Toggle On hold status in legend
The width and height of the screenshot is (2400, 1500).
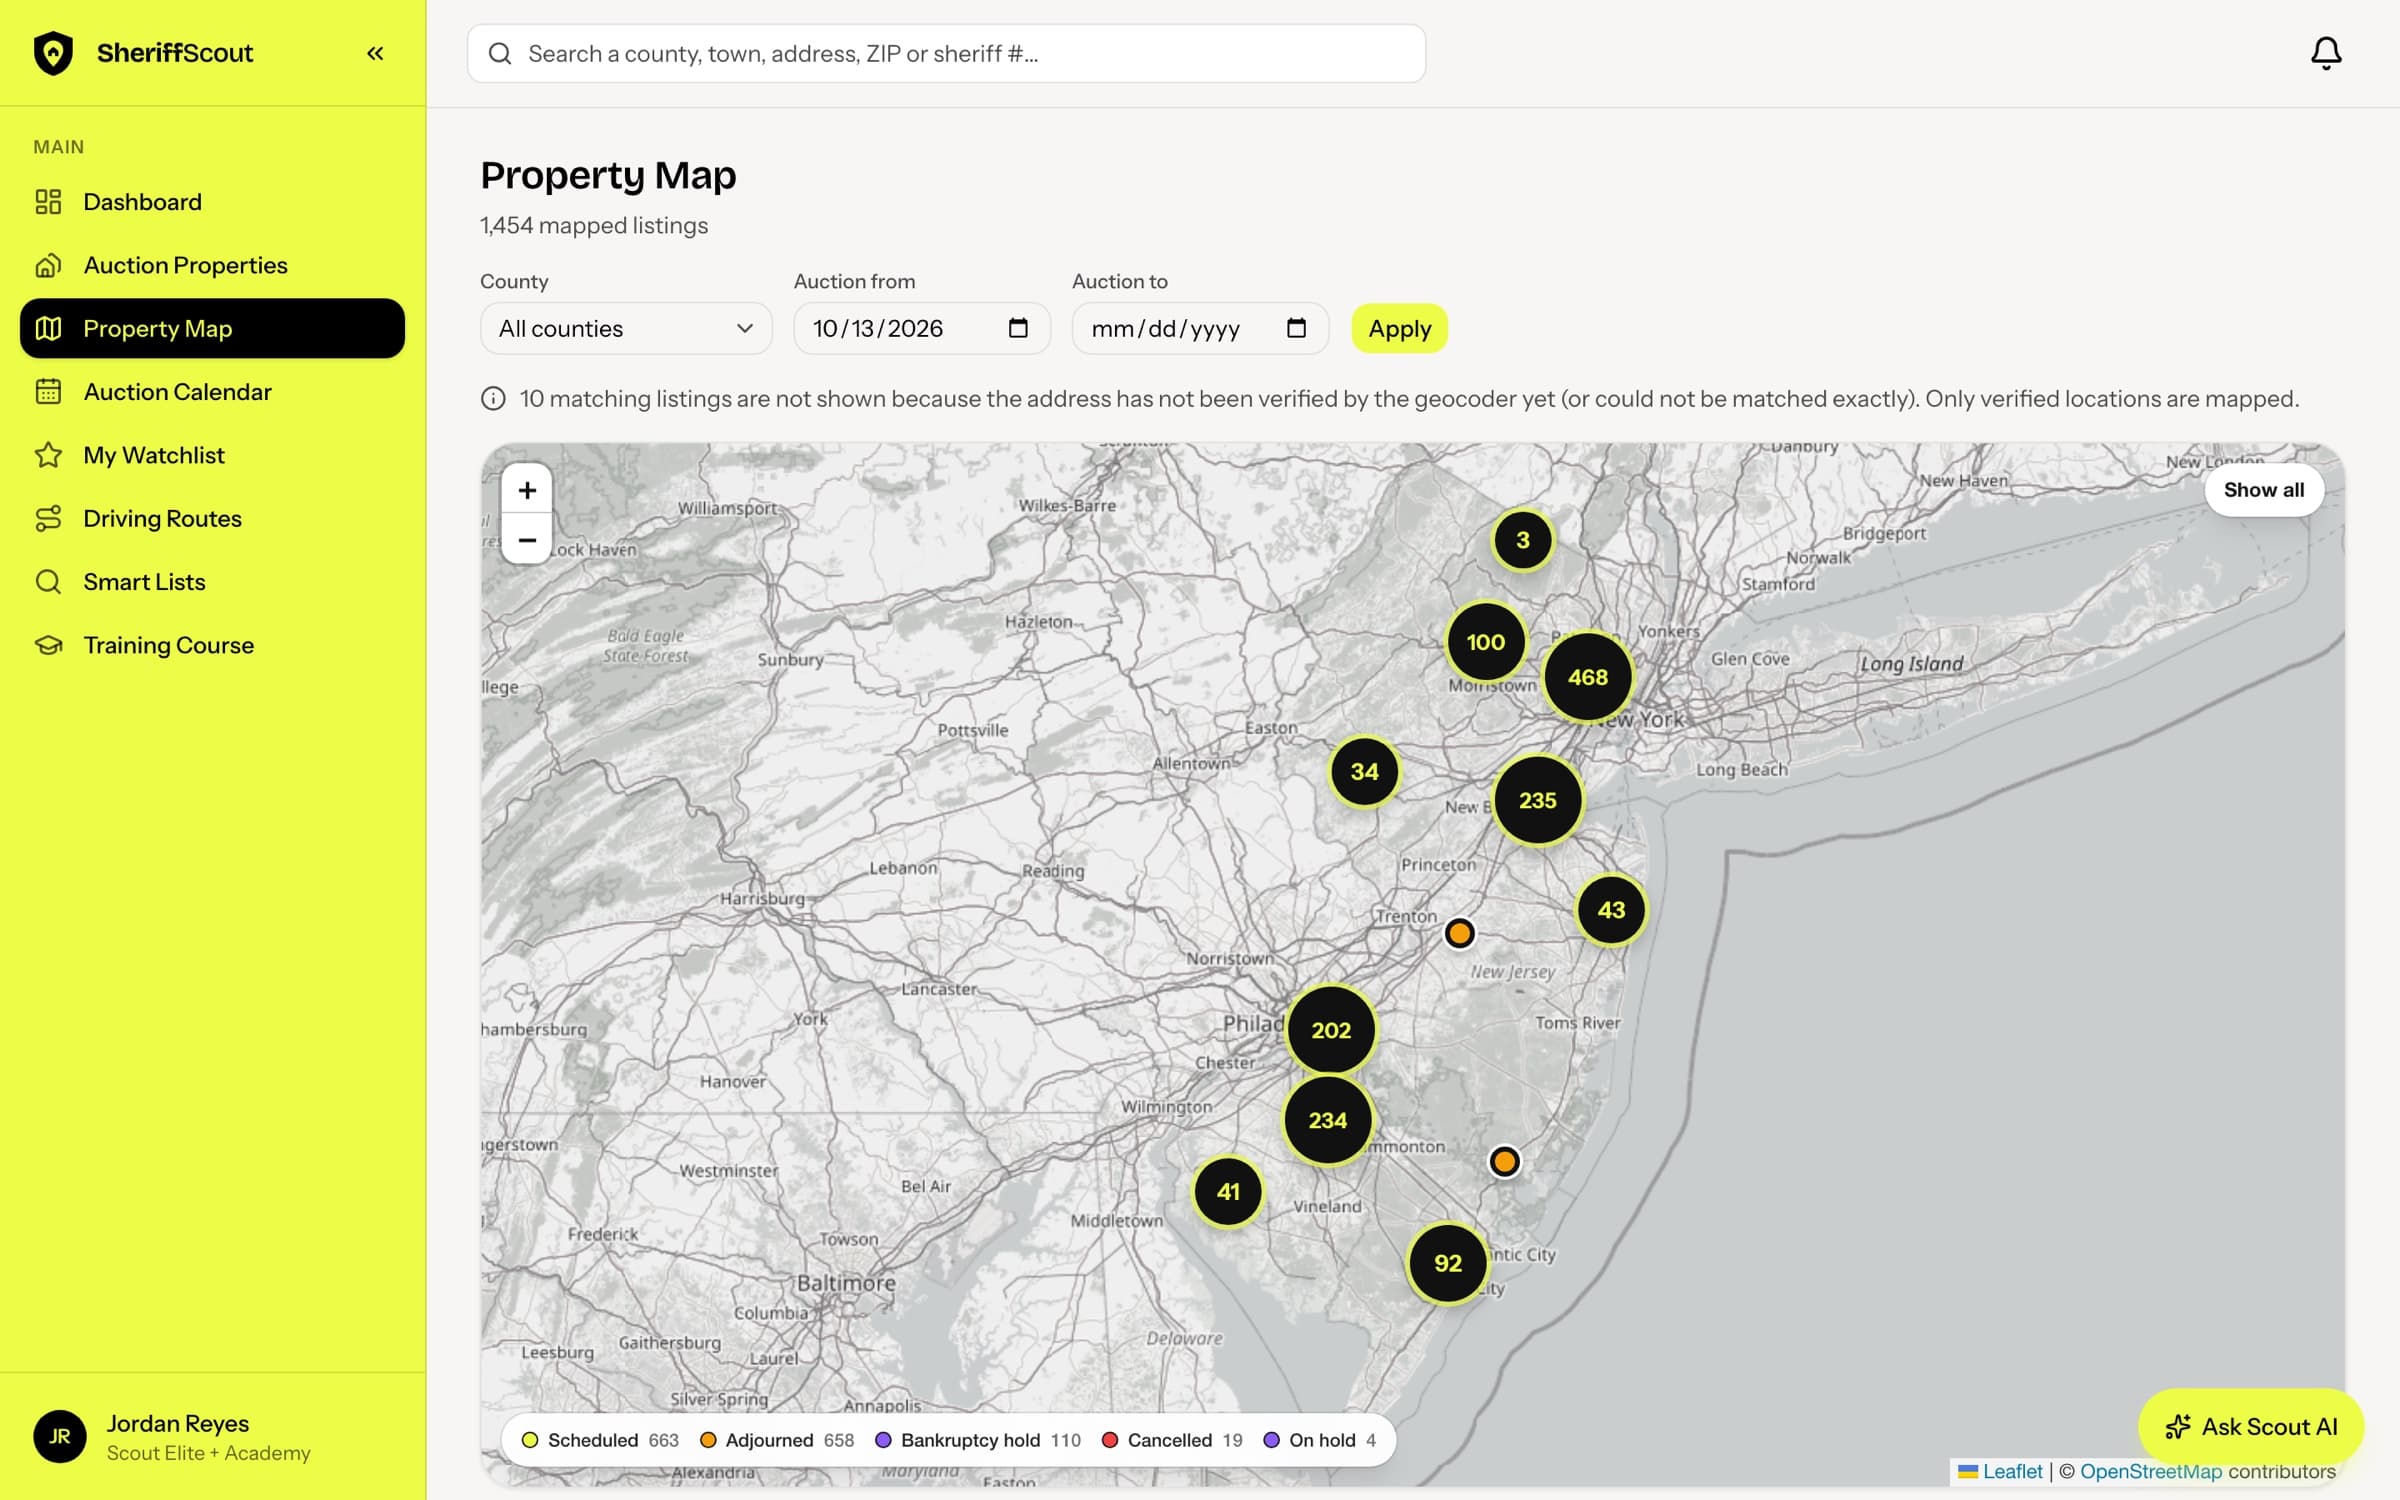[x=1319, y=1440]
